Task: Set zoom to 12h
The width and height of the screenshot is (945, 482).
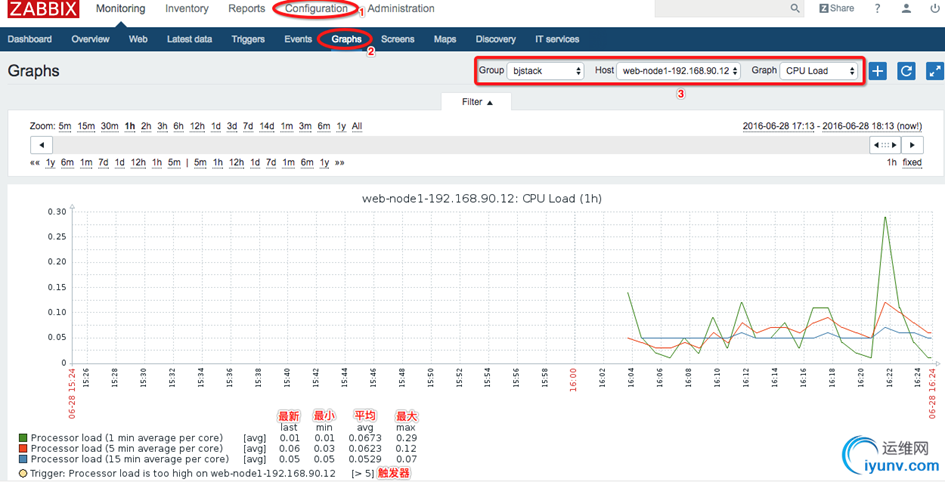Action: coord(198,127)
